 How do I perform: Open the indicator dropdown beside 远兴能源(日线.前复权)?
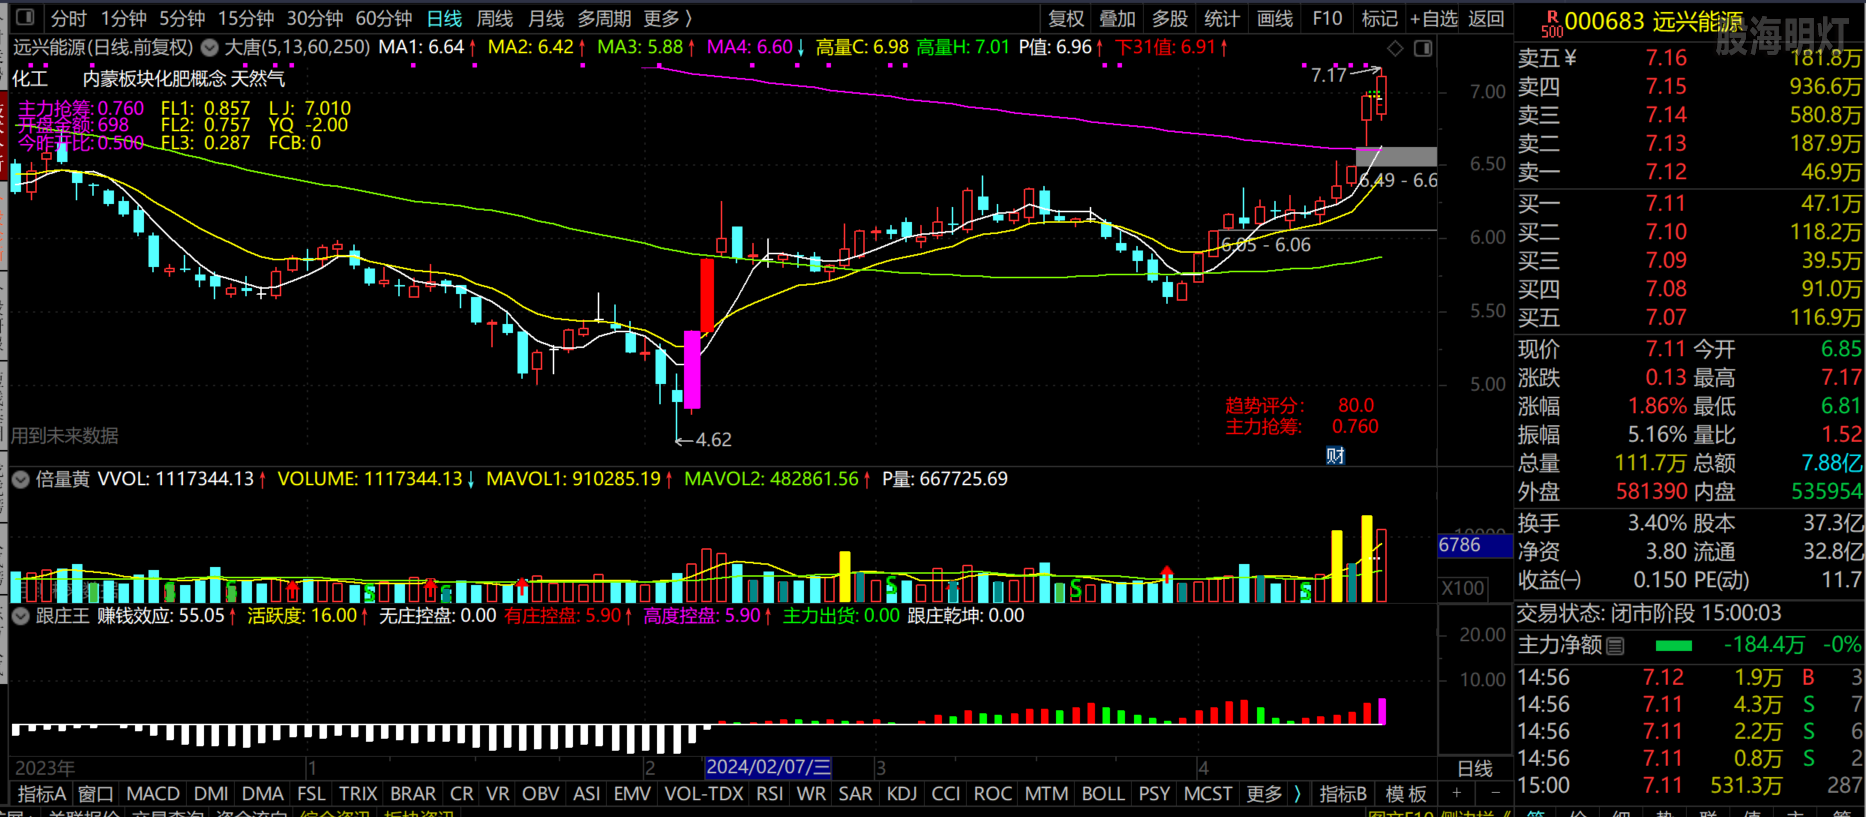click(210, 47)
